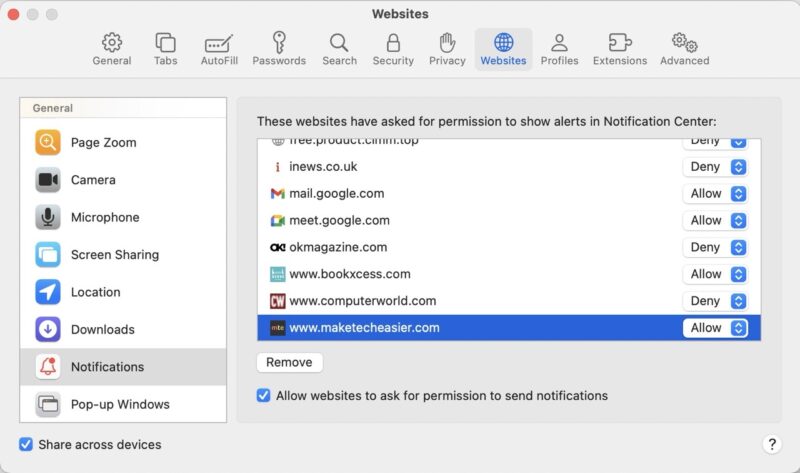Image resolution: width=800 pixels, height=473 pixels.
Task: Click the Computerworld CW favicon
Action: coord(277,301)
